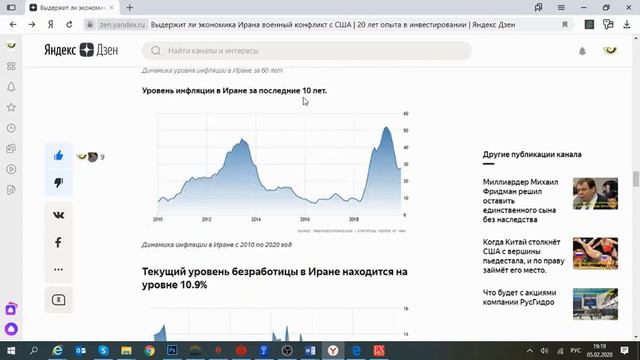Toggle the browser side panel icon

11,7
